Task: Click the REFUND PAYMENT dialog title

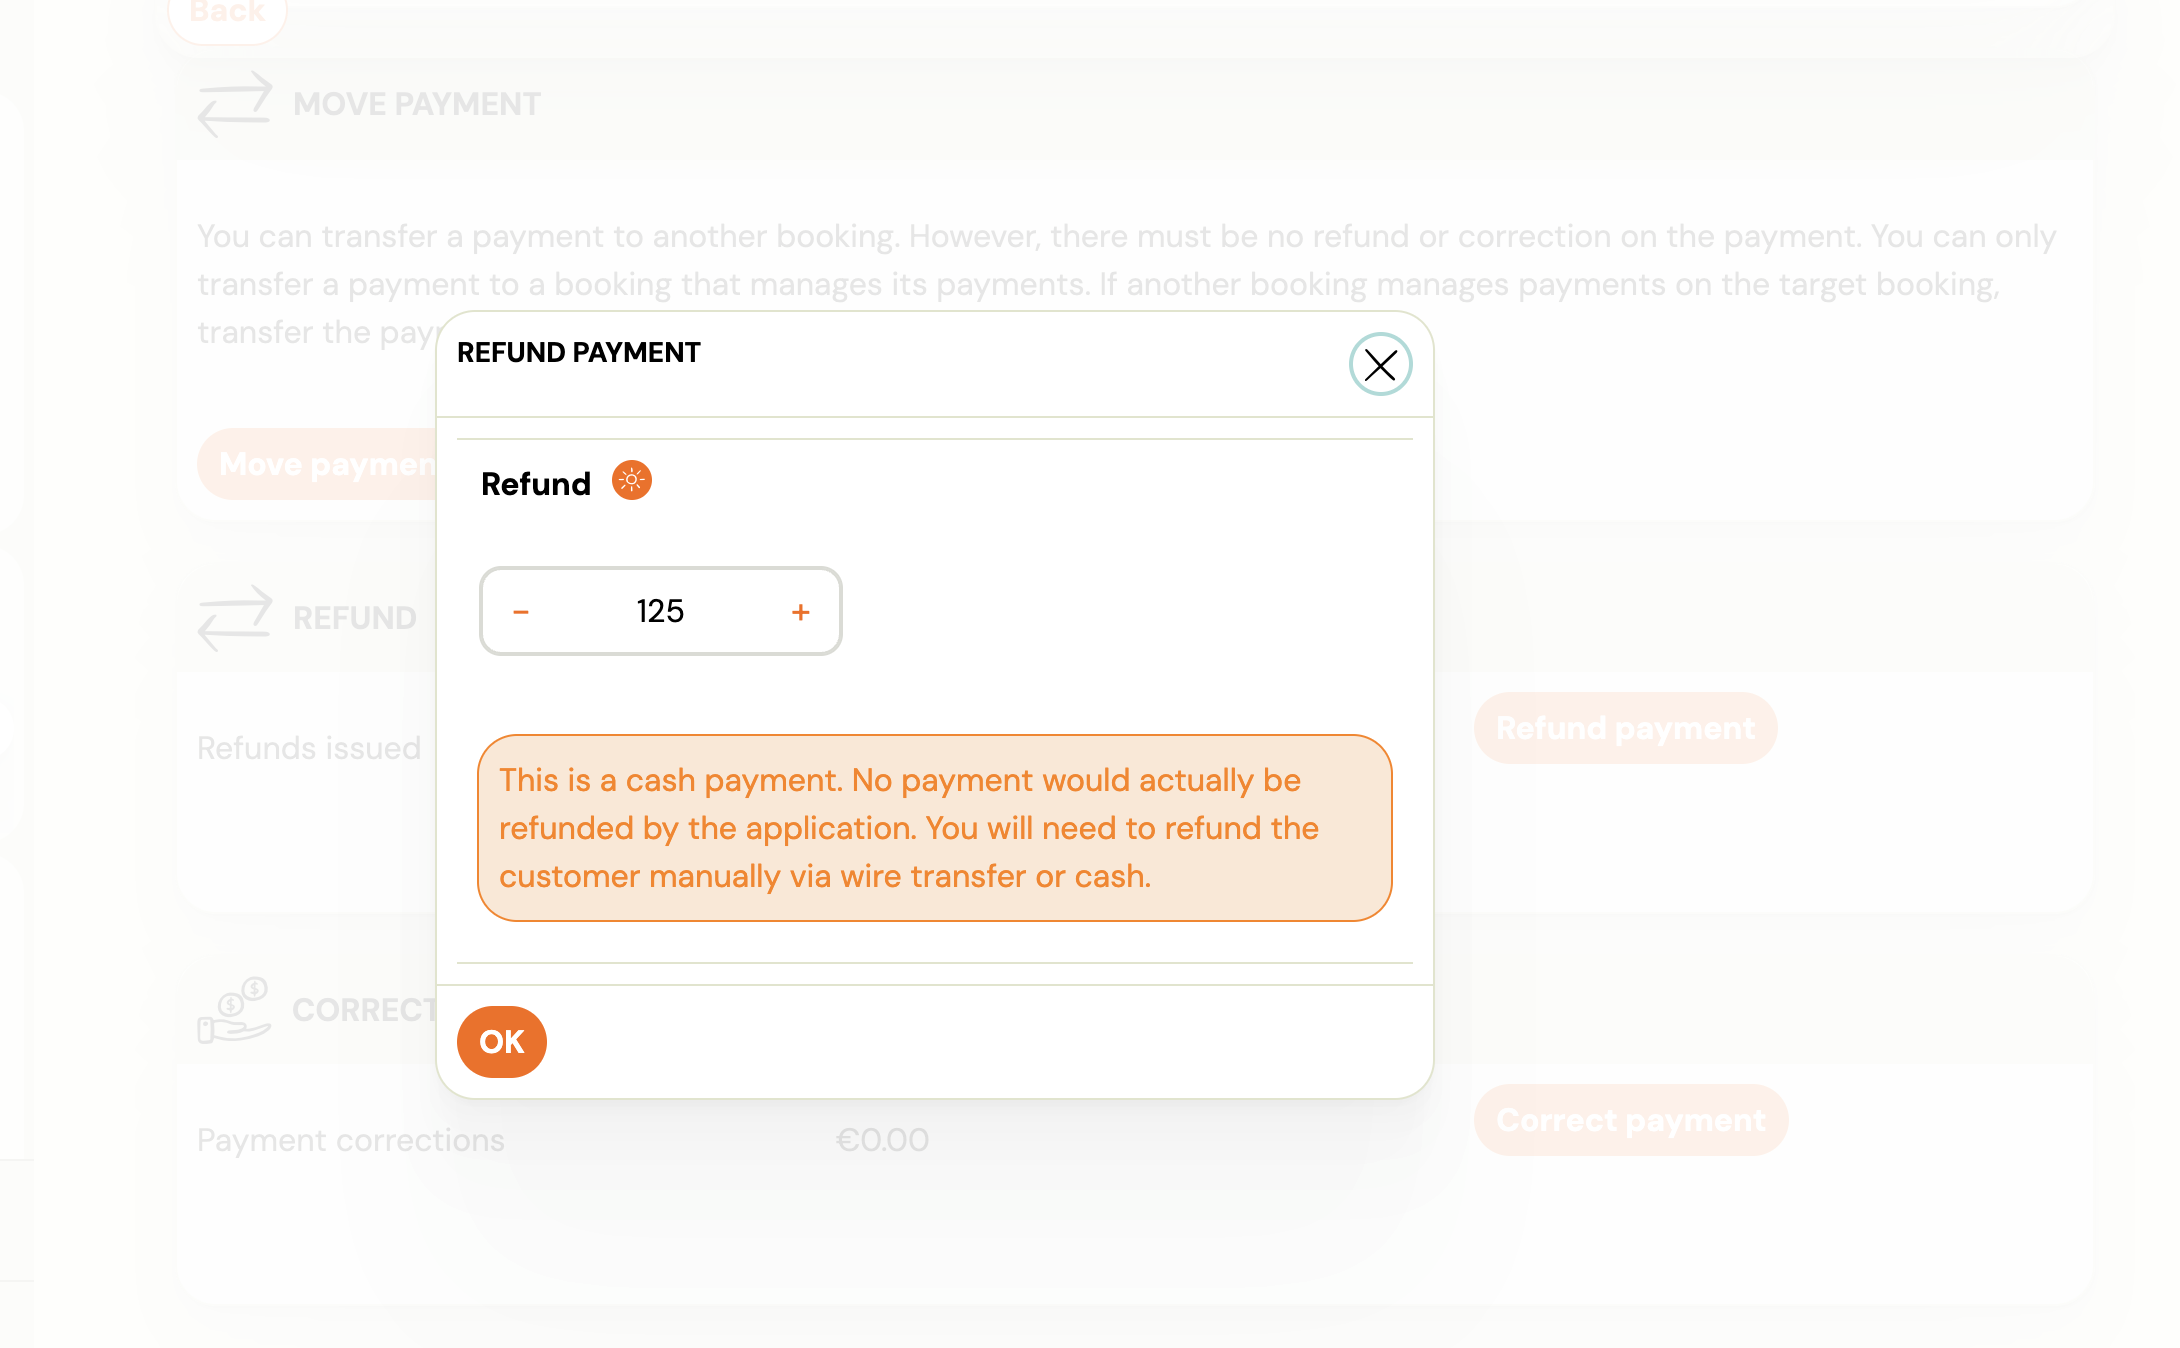Action: (x=578, y=352)
